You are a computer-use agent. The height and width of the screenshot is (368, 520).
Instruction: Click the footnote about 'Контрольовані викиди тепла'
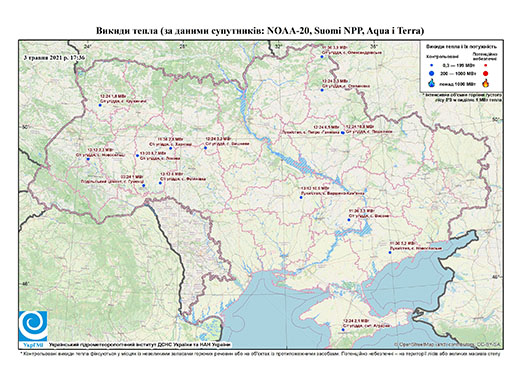260,353
